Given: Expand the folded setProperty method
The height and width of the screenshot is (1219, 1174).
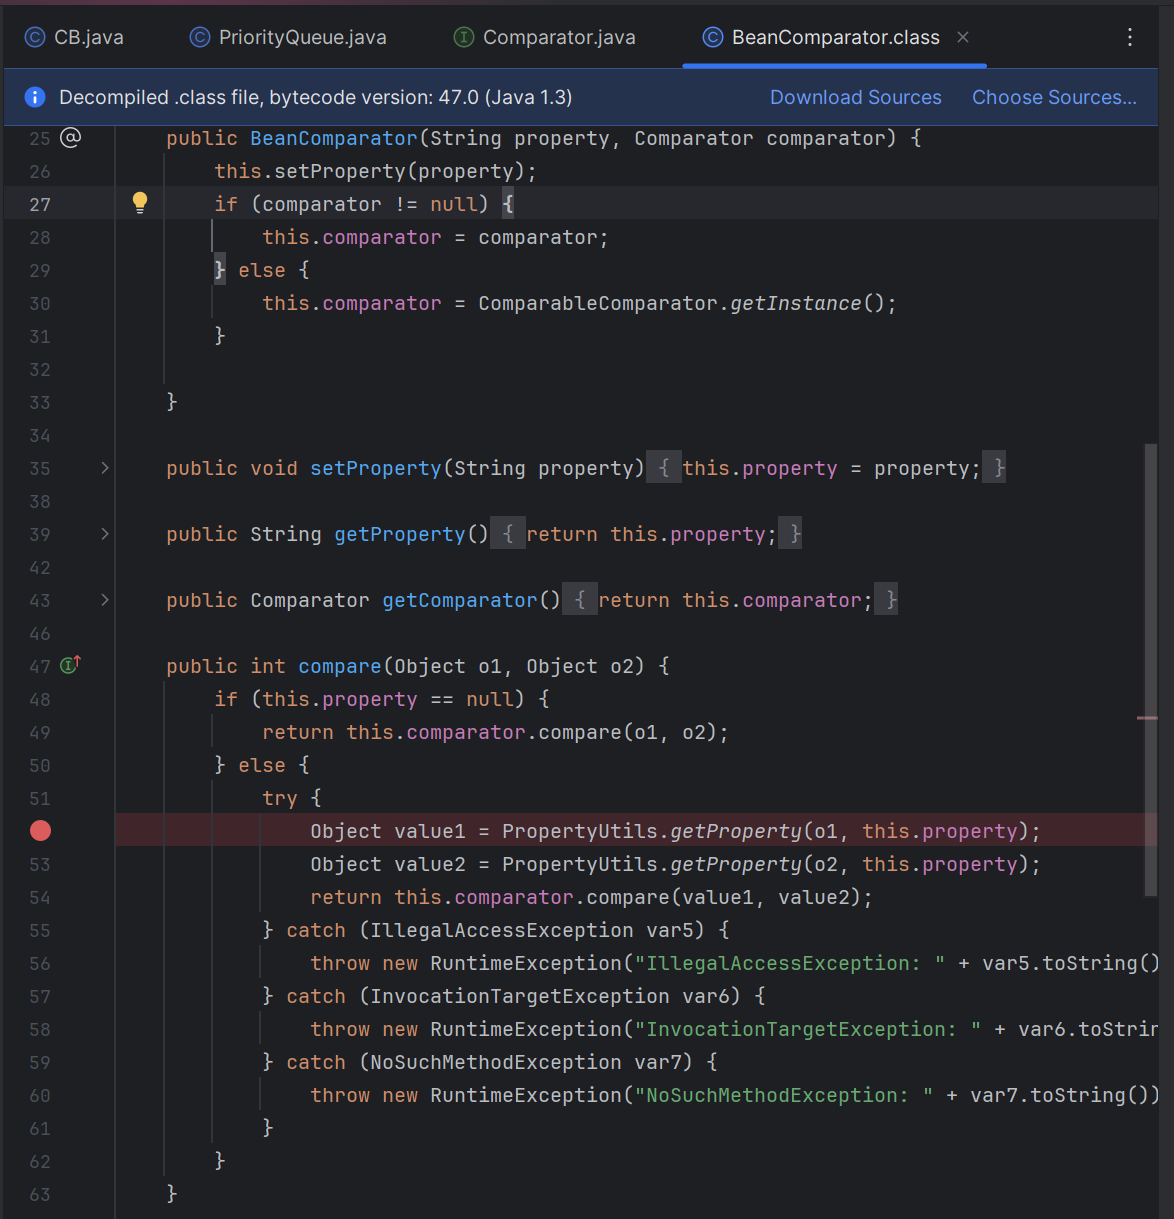Looking at the screenshot, I should pyautogui.click(x=105, y=468).
